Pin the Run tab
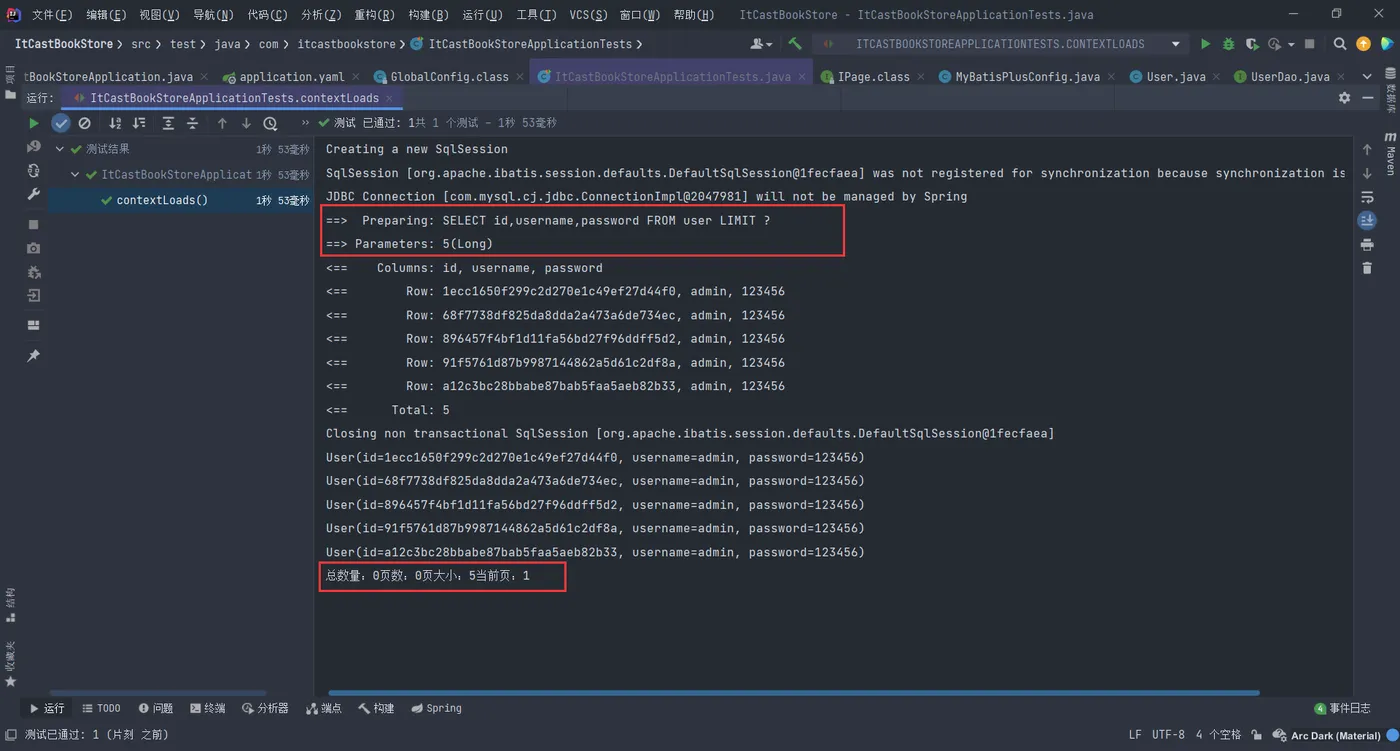The height and width of the screenshot is (751, 1400). [33, 356]
